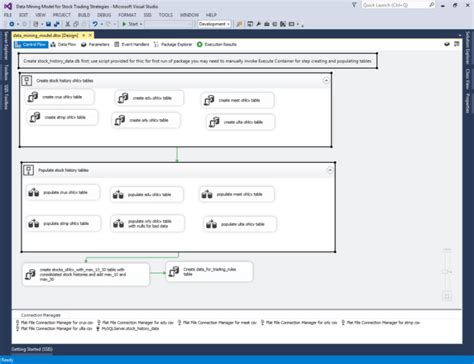Image resolution: width=474 pixels, height=364 pixels.
Task: Click the Cut scissors icon
Action: point(68,24)
